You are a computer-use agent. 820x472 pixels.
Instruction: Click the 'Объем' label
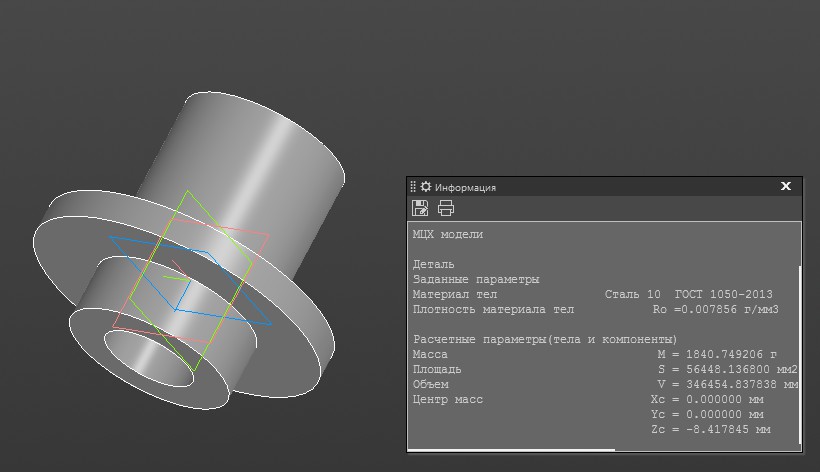[430, 384]
